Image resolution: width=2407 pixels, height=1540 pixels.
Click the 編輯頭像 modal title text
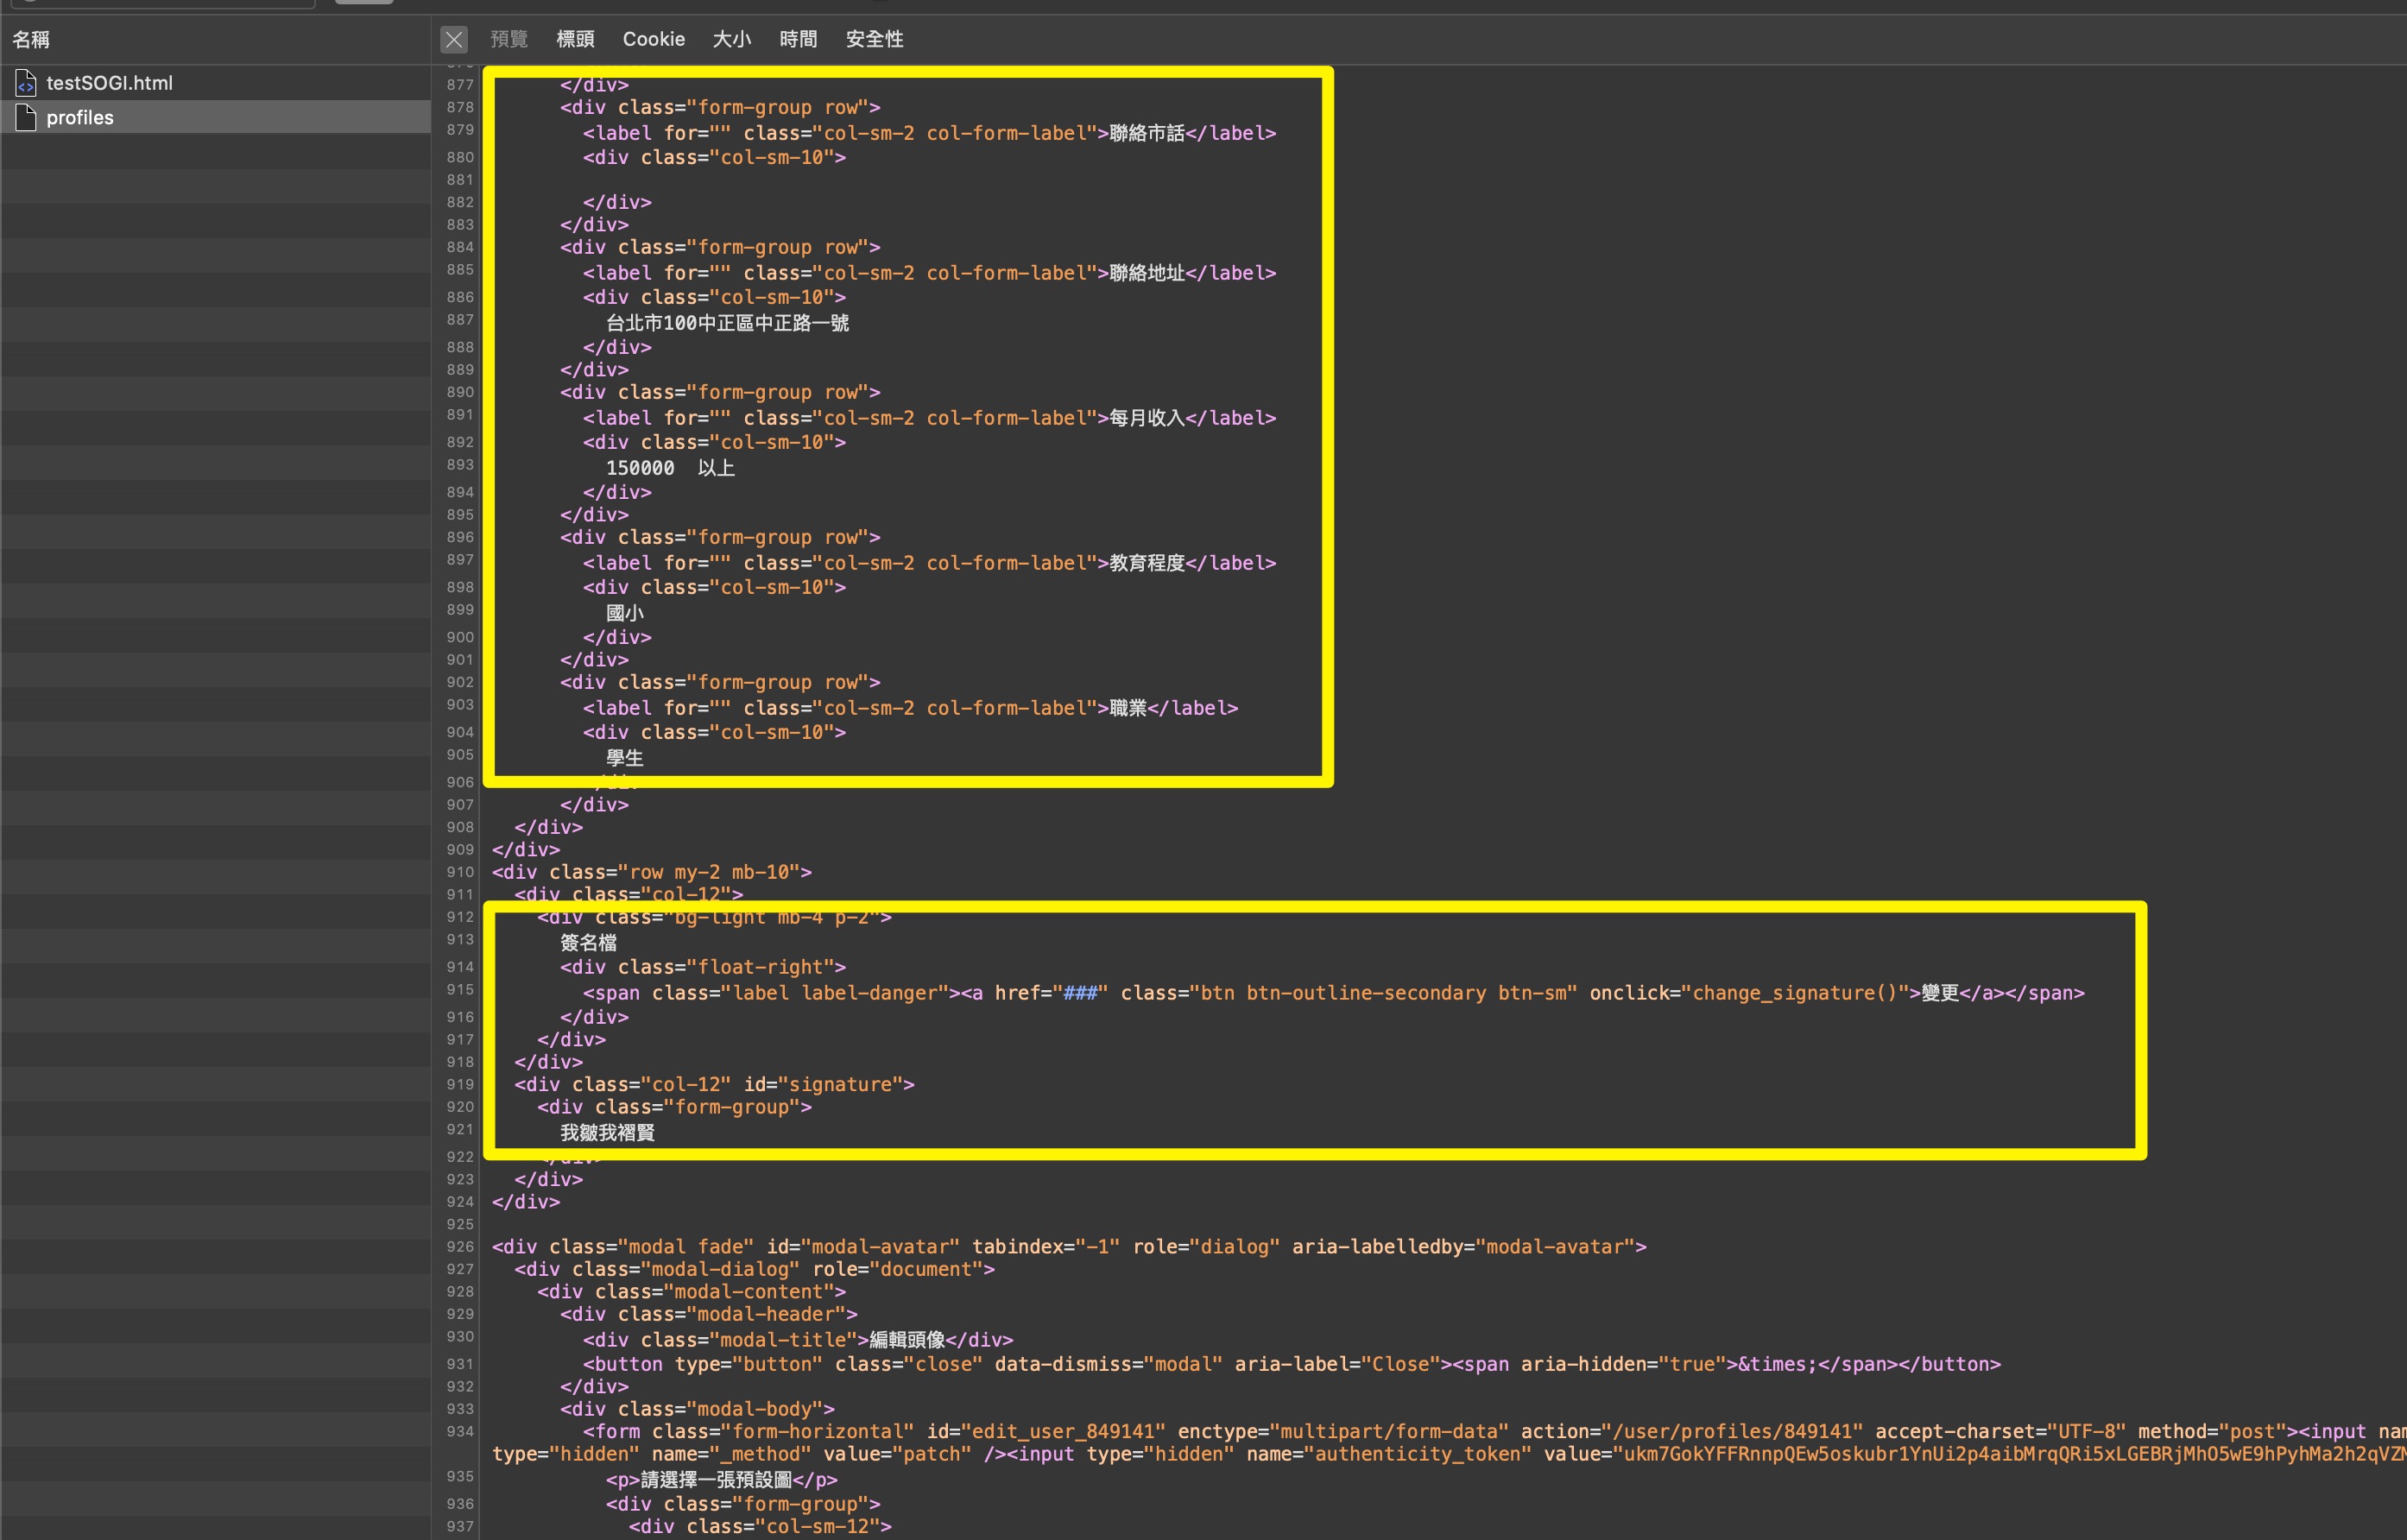(907, 1340)
